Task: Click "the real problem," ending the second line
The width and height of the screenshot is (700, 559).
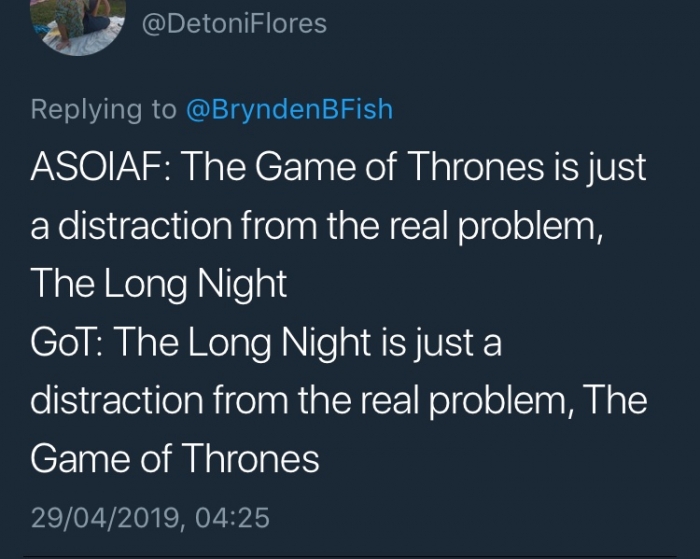Action: point(466,226)
